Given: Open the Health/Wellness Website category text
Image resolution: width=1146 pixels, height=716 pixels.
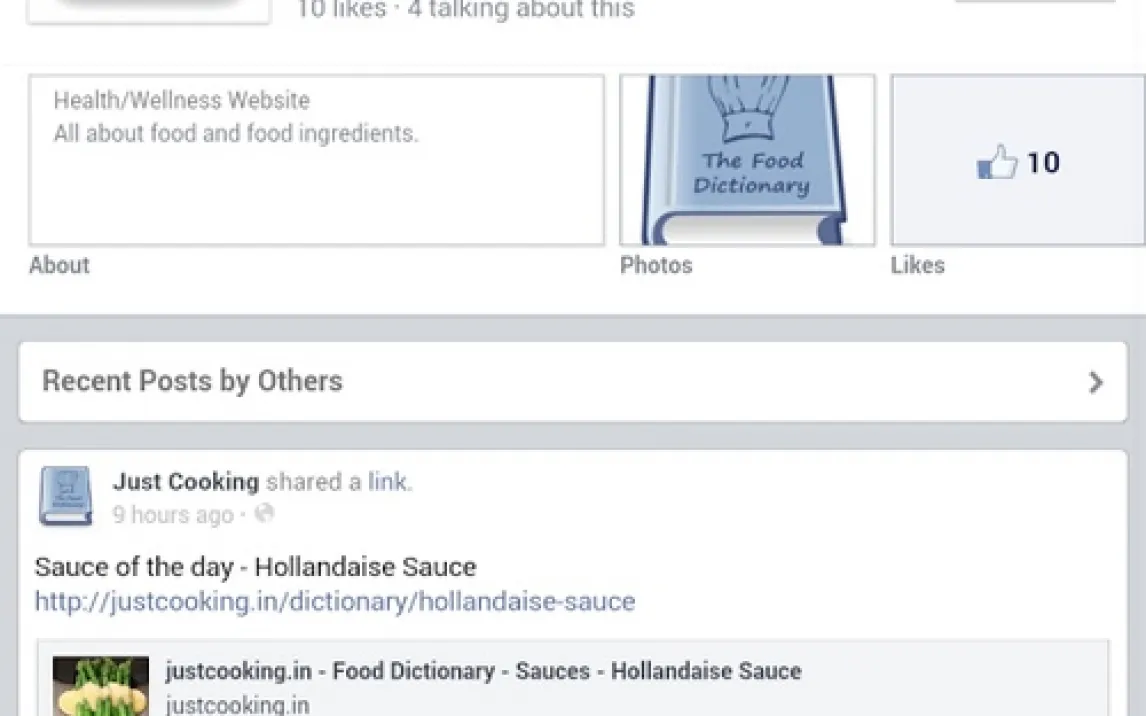Looking at the screenshot, I should tap(181, 100).
